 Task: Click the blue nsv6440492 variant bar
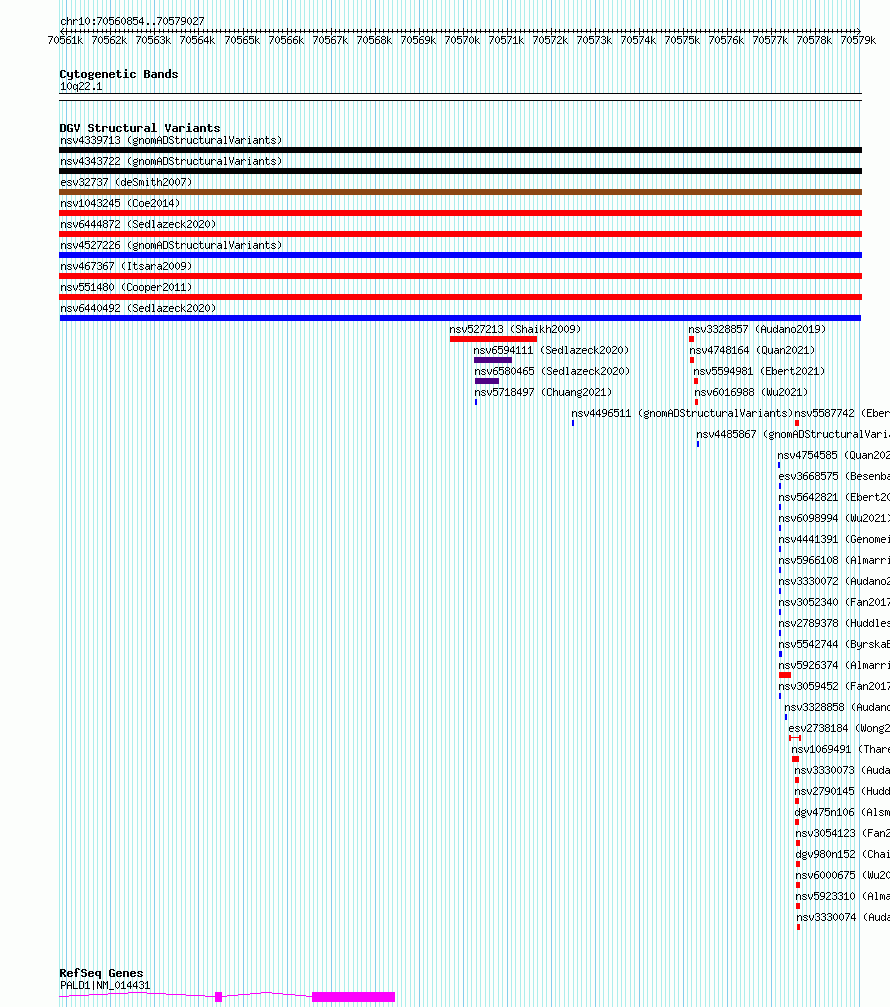coord(460,318)
